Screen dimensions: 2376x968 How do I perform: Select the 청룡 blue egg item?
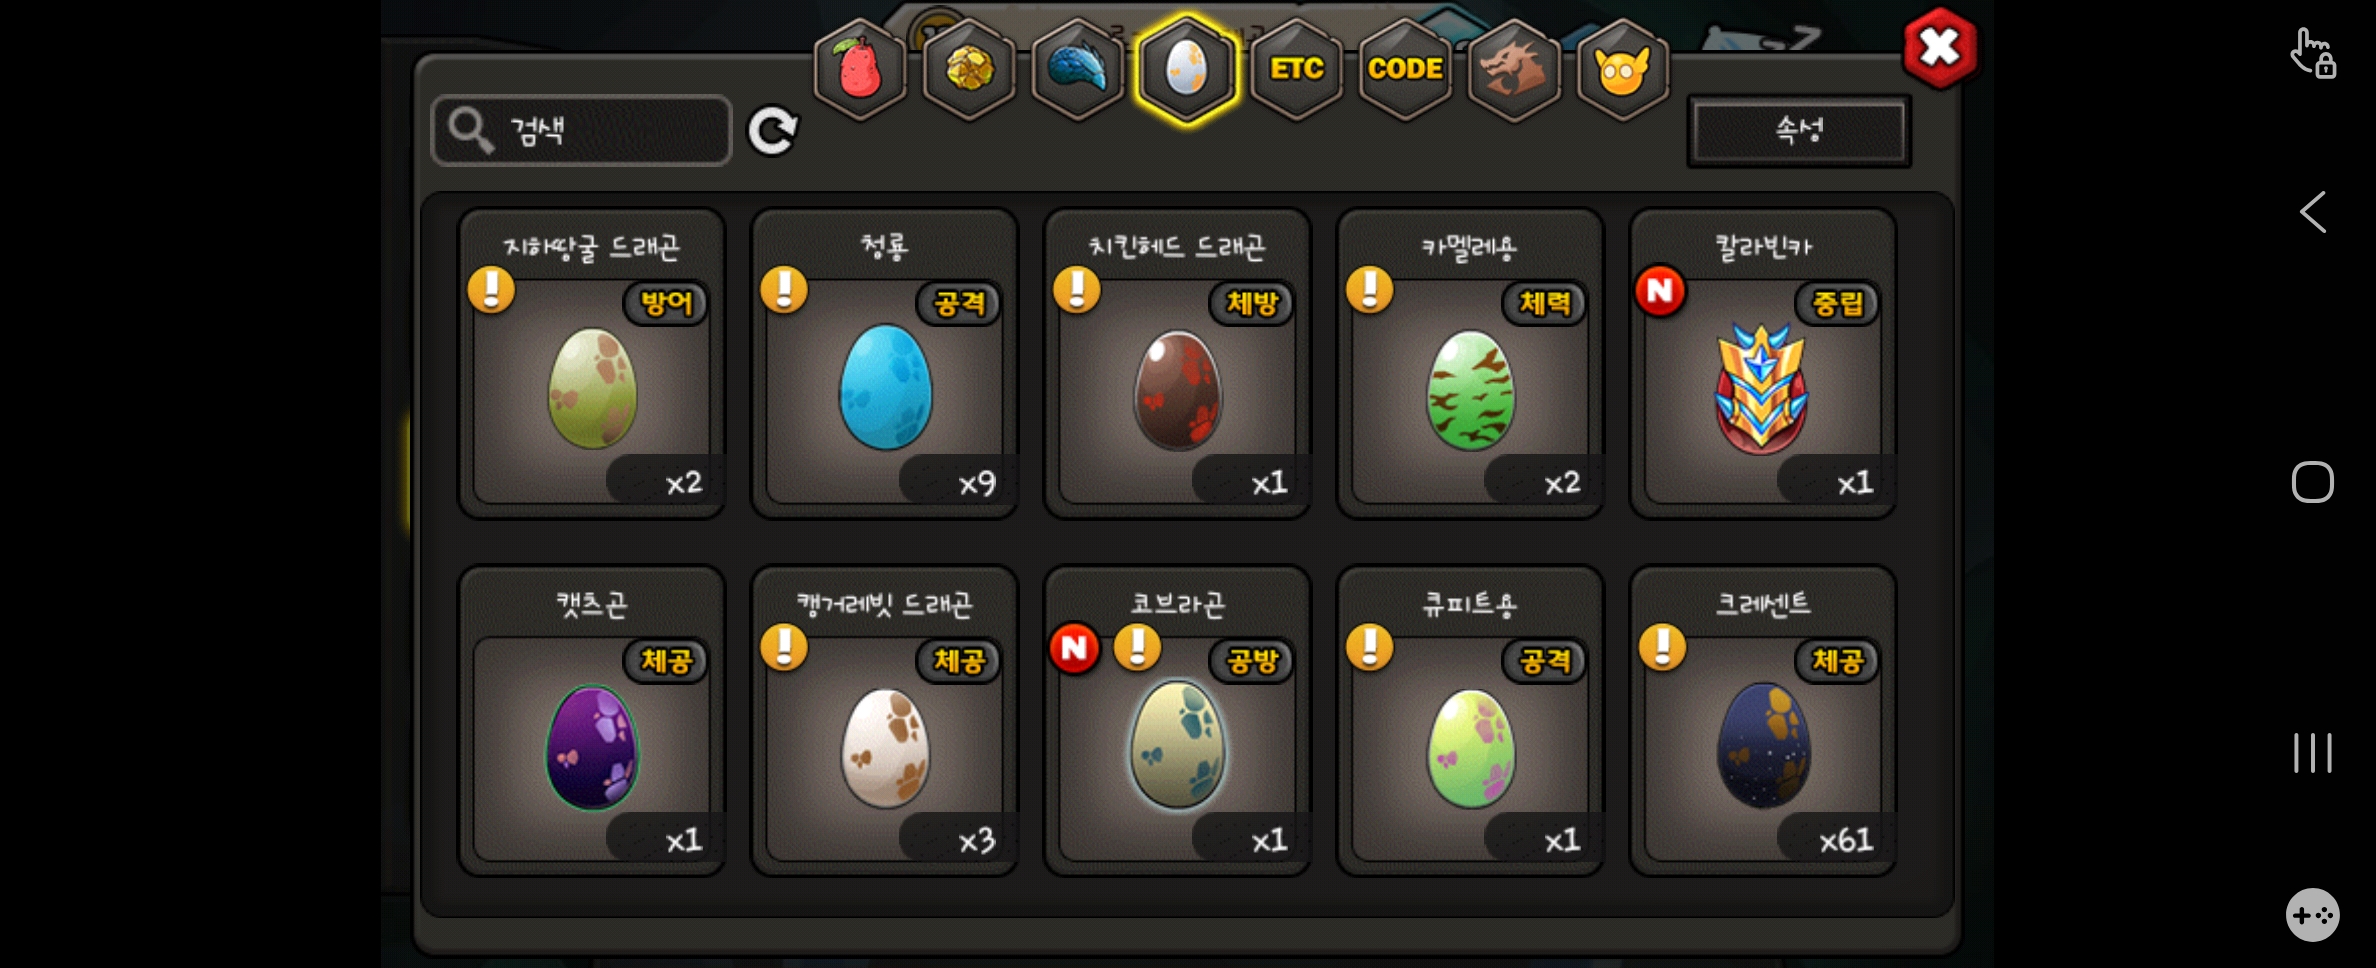pyautogui.click(x=885, y=364)
